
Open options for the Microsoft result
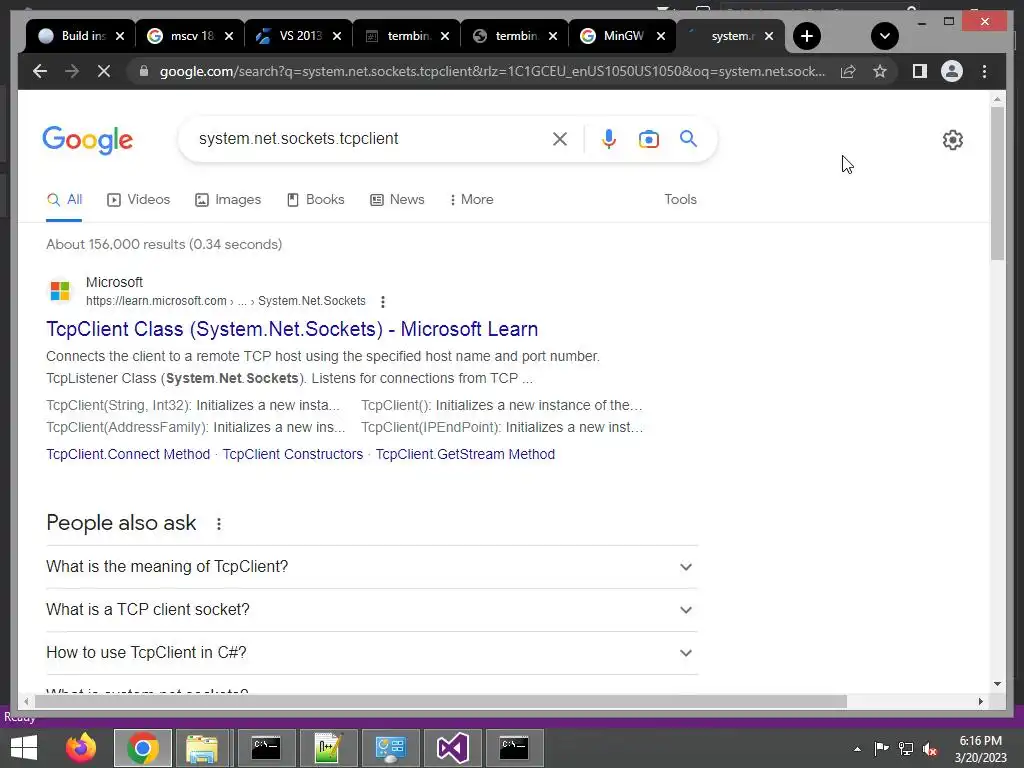coord(383,301)
